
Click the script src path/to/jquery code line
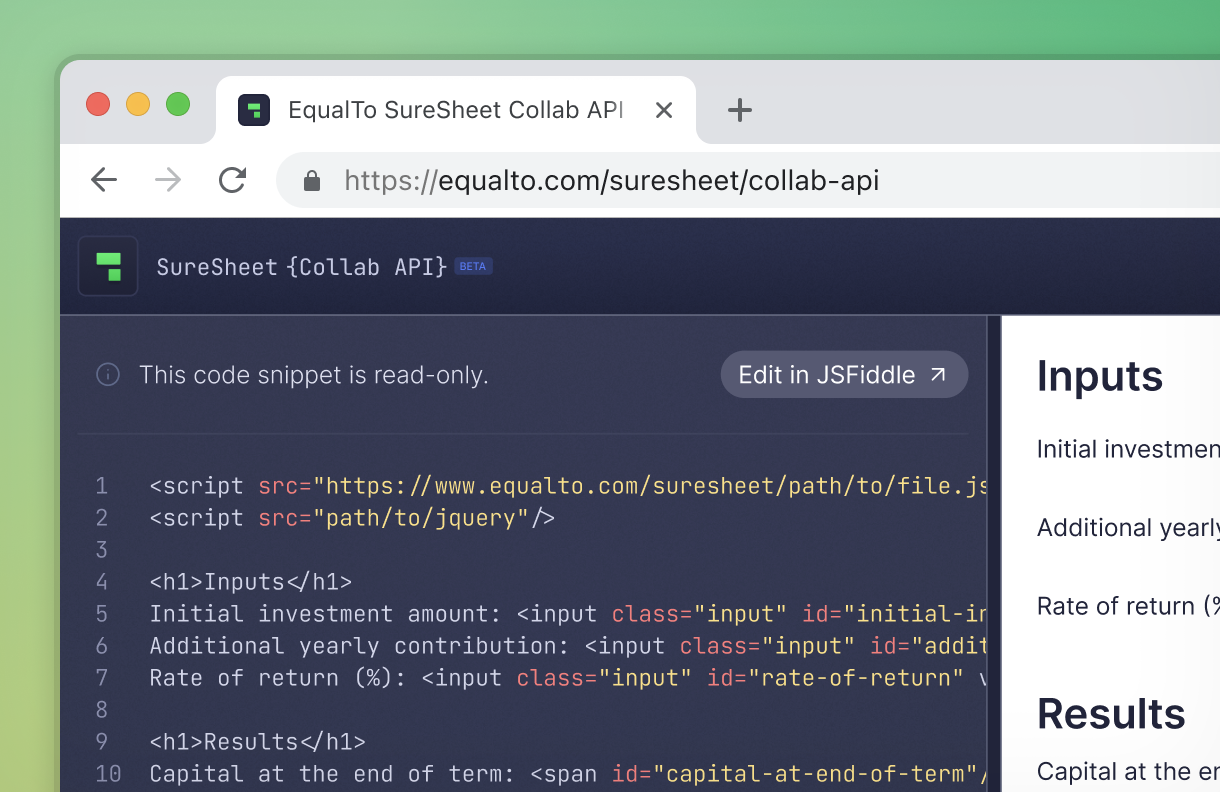(x=352, y=518)
